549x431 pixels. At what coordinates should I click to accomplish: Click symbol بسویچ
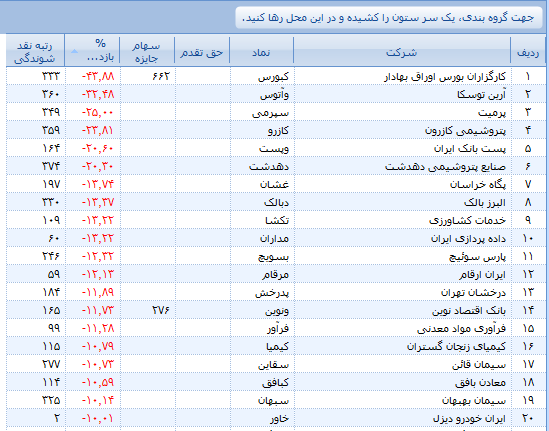[x=273, y=257]
